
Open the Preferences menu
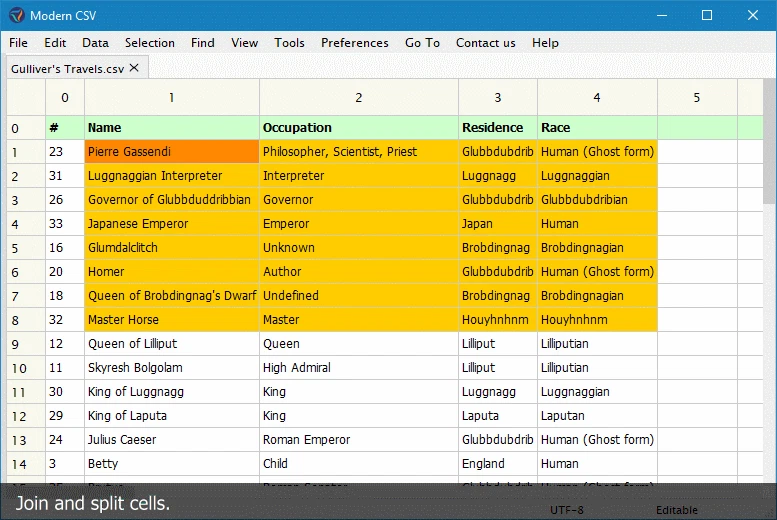click(355, 43)
